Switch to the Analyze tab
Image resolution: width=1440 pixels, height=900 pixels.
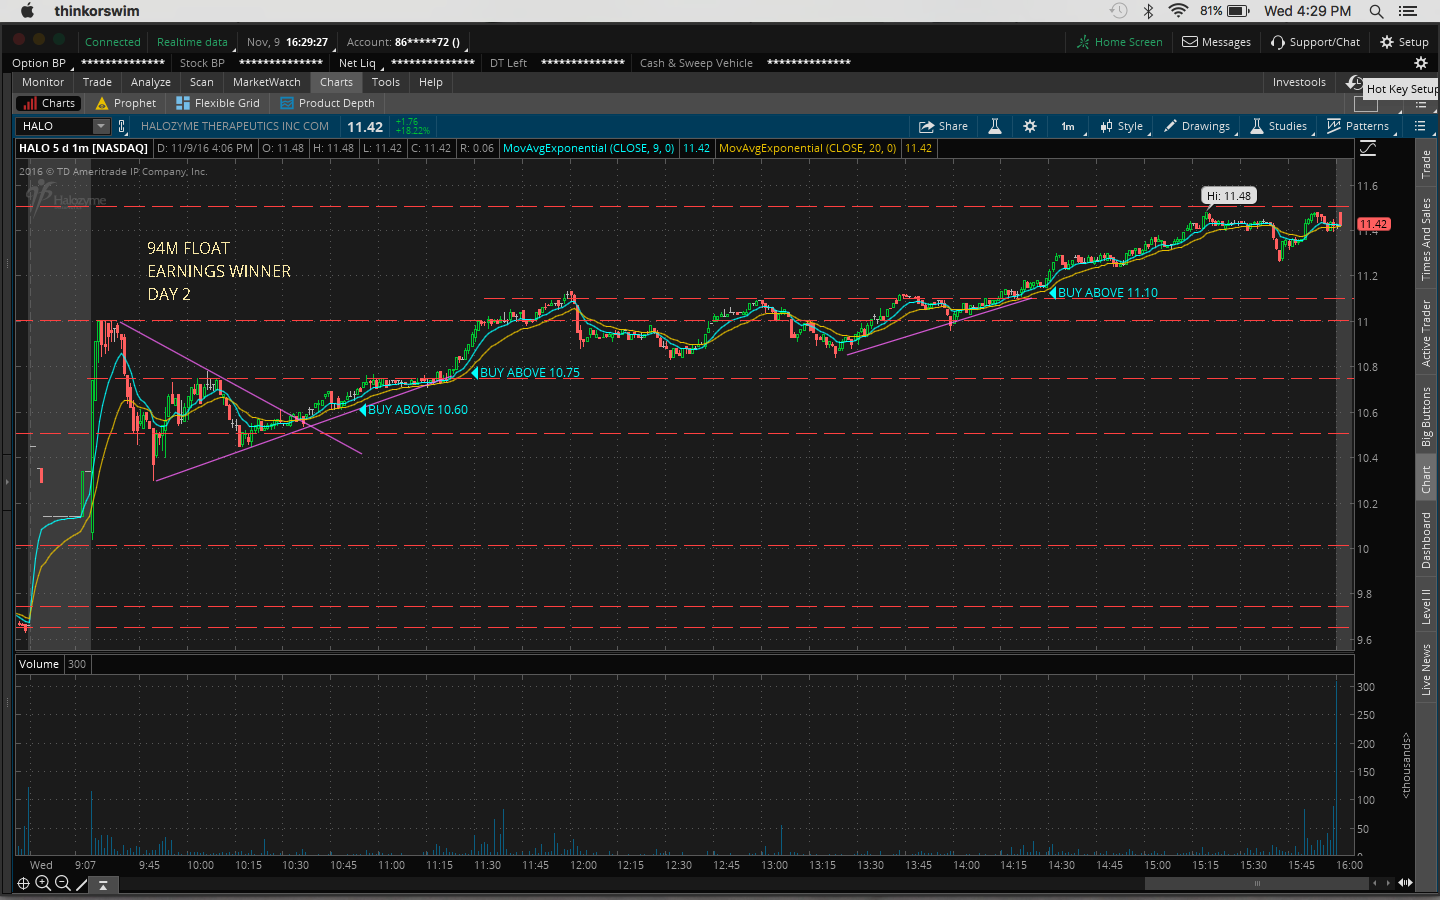click(150, 82)
